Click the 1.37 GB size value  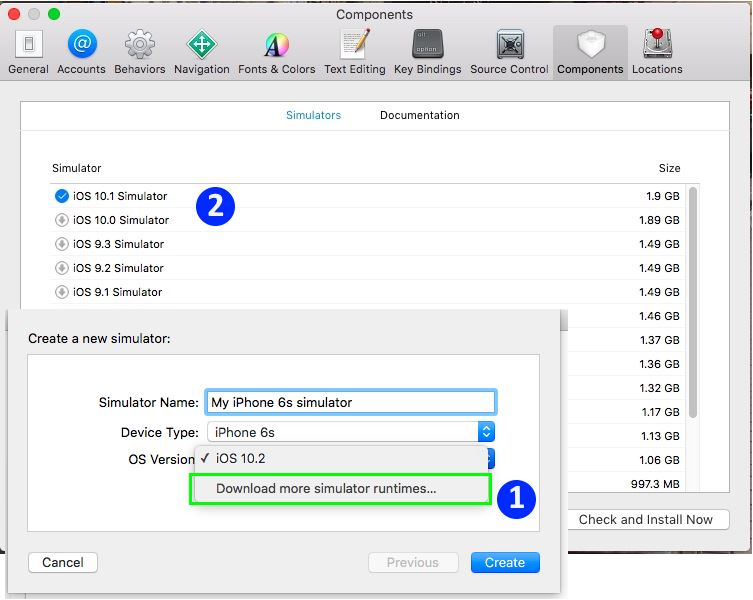(x=660, y=340)
